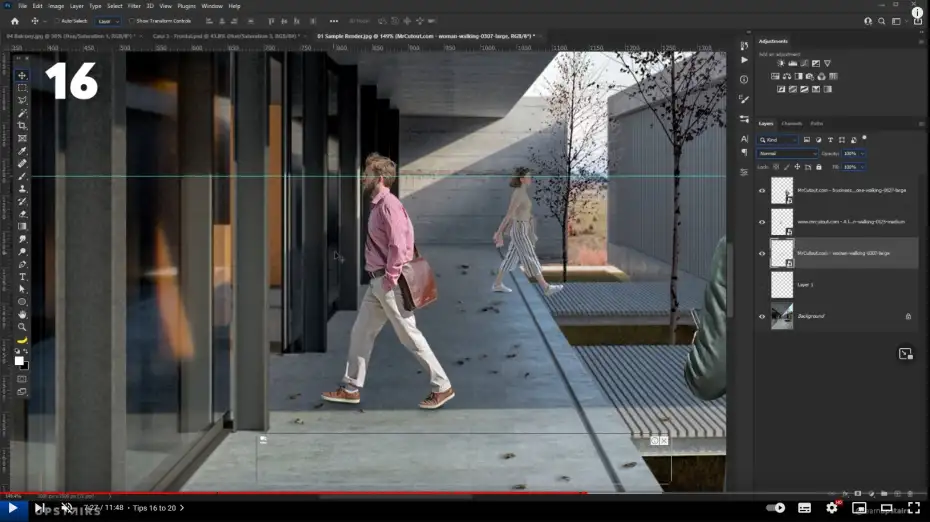Click the foreground color swatch
The image size is (930, 522).
click(19, 361)
